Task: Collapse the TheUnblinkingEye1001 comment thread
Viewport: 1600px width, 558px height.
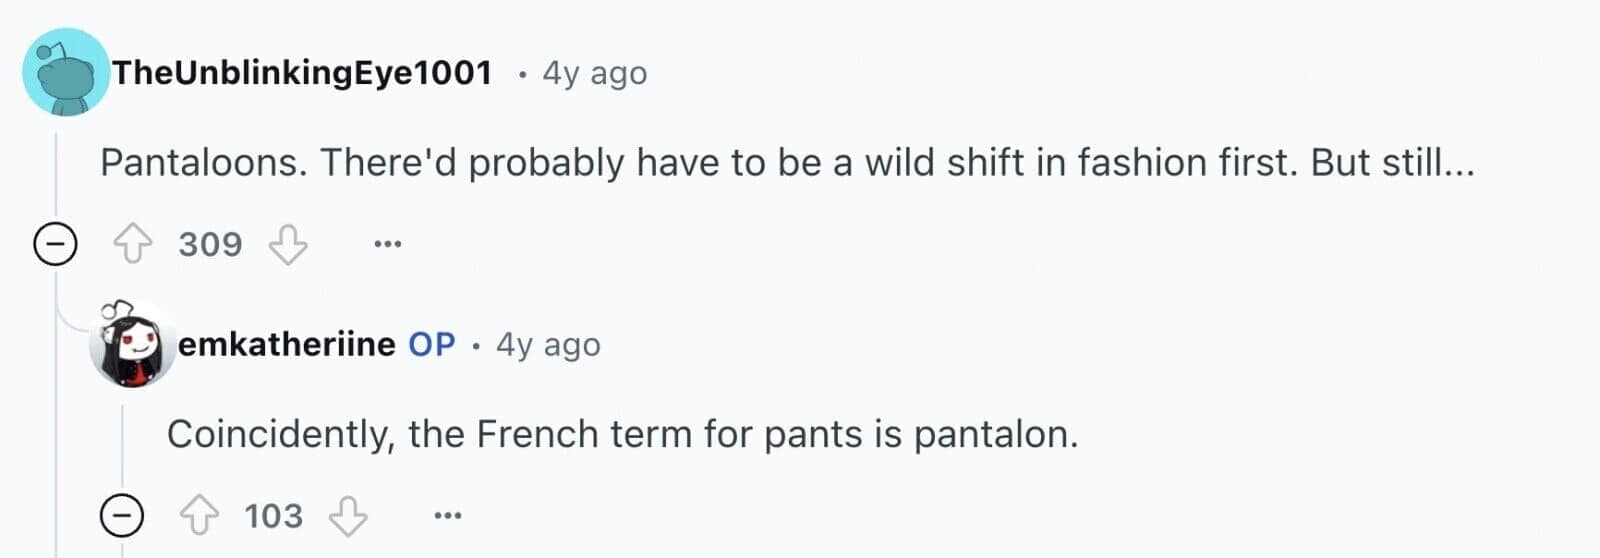Action: tap(55, 244)
